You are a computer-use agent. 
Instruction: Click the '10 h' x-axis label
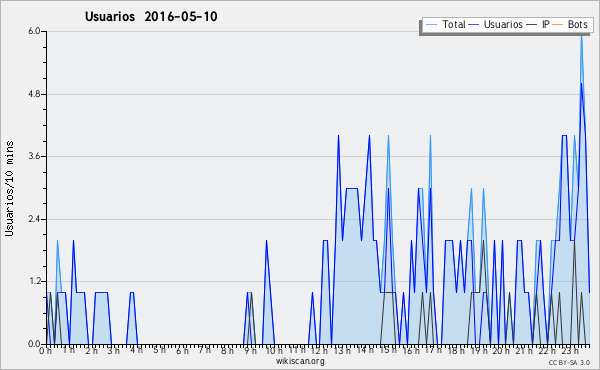click(x=274, y=351)
